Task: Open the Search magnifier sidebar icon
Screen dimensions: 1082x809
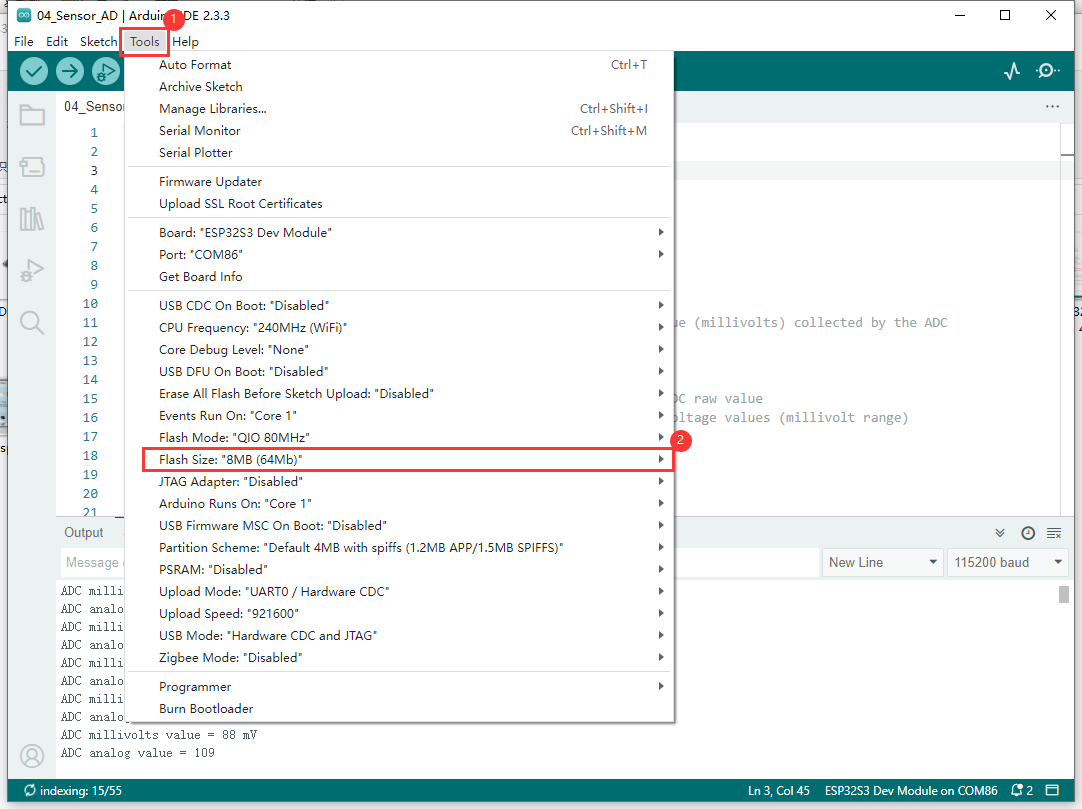Action: tap(32, 322)
